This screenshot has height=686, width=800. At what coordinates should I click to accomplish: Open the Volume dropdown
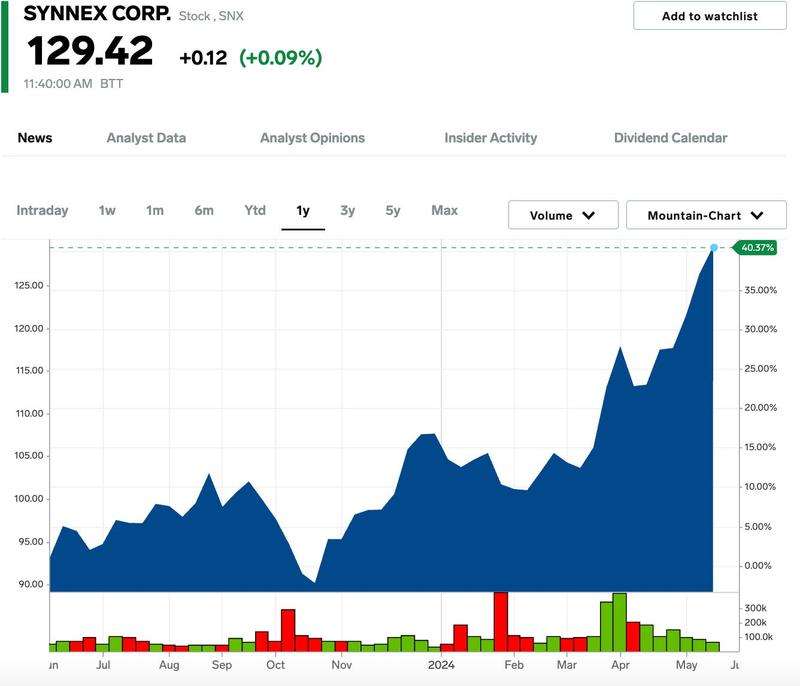tap(563, 215)
